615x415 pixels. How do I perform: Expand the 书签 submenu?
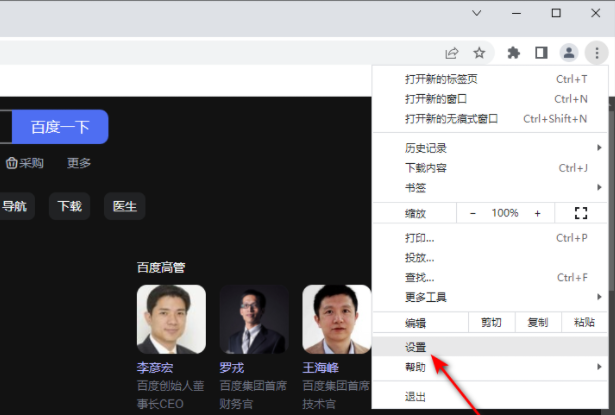coord(489,187)
